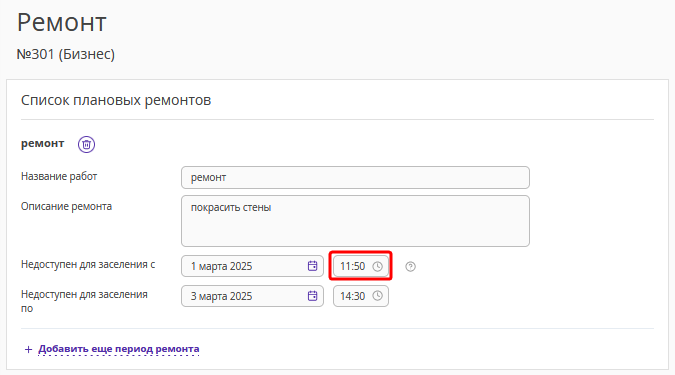Show help via question mark icon
Viewport: 675px width, 375px height.
click(411, 267)
